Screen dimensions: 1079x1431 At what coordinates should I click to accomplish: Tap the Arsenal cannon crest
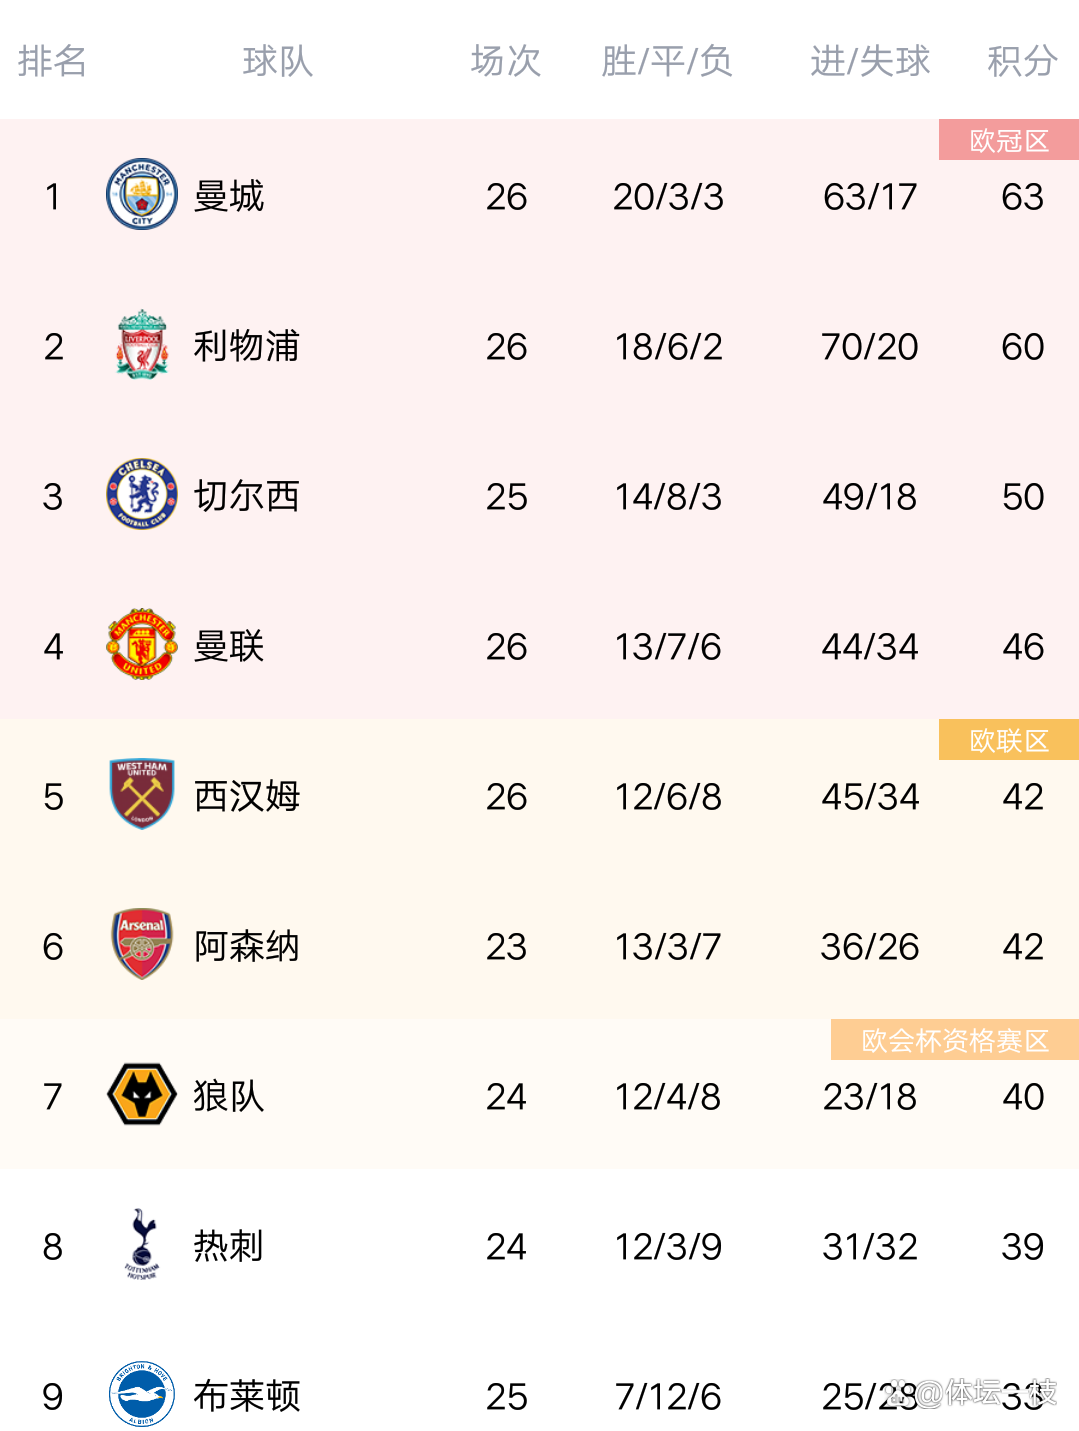pos(142,945)
